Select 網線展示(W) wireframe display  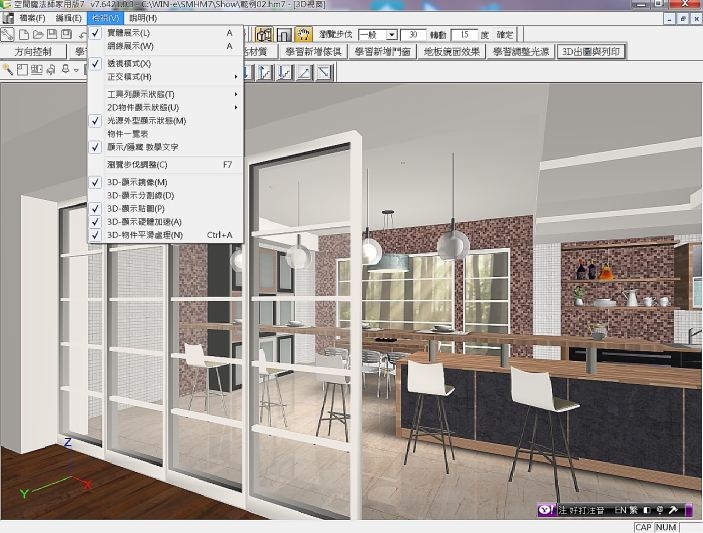tap(166, 46)
